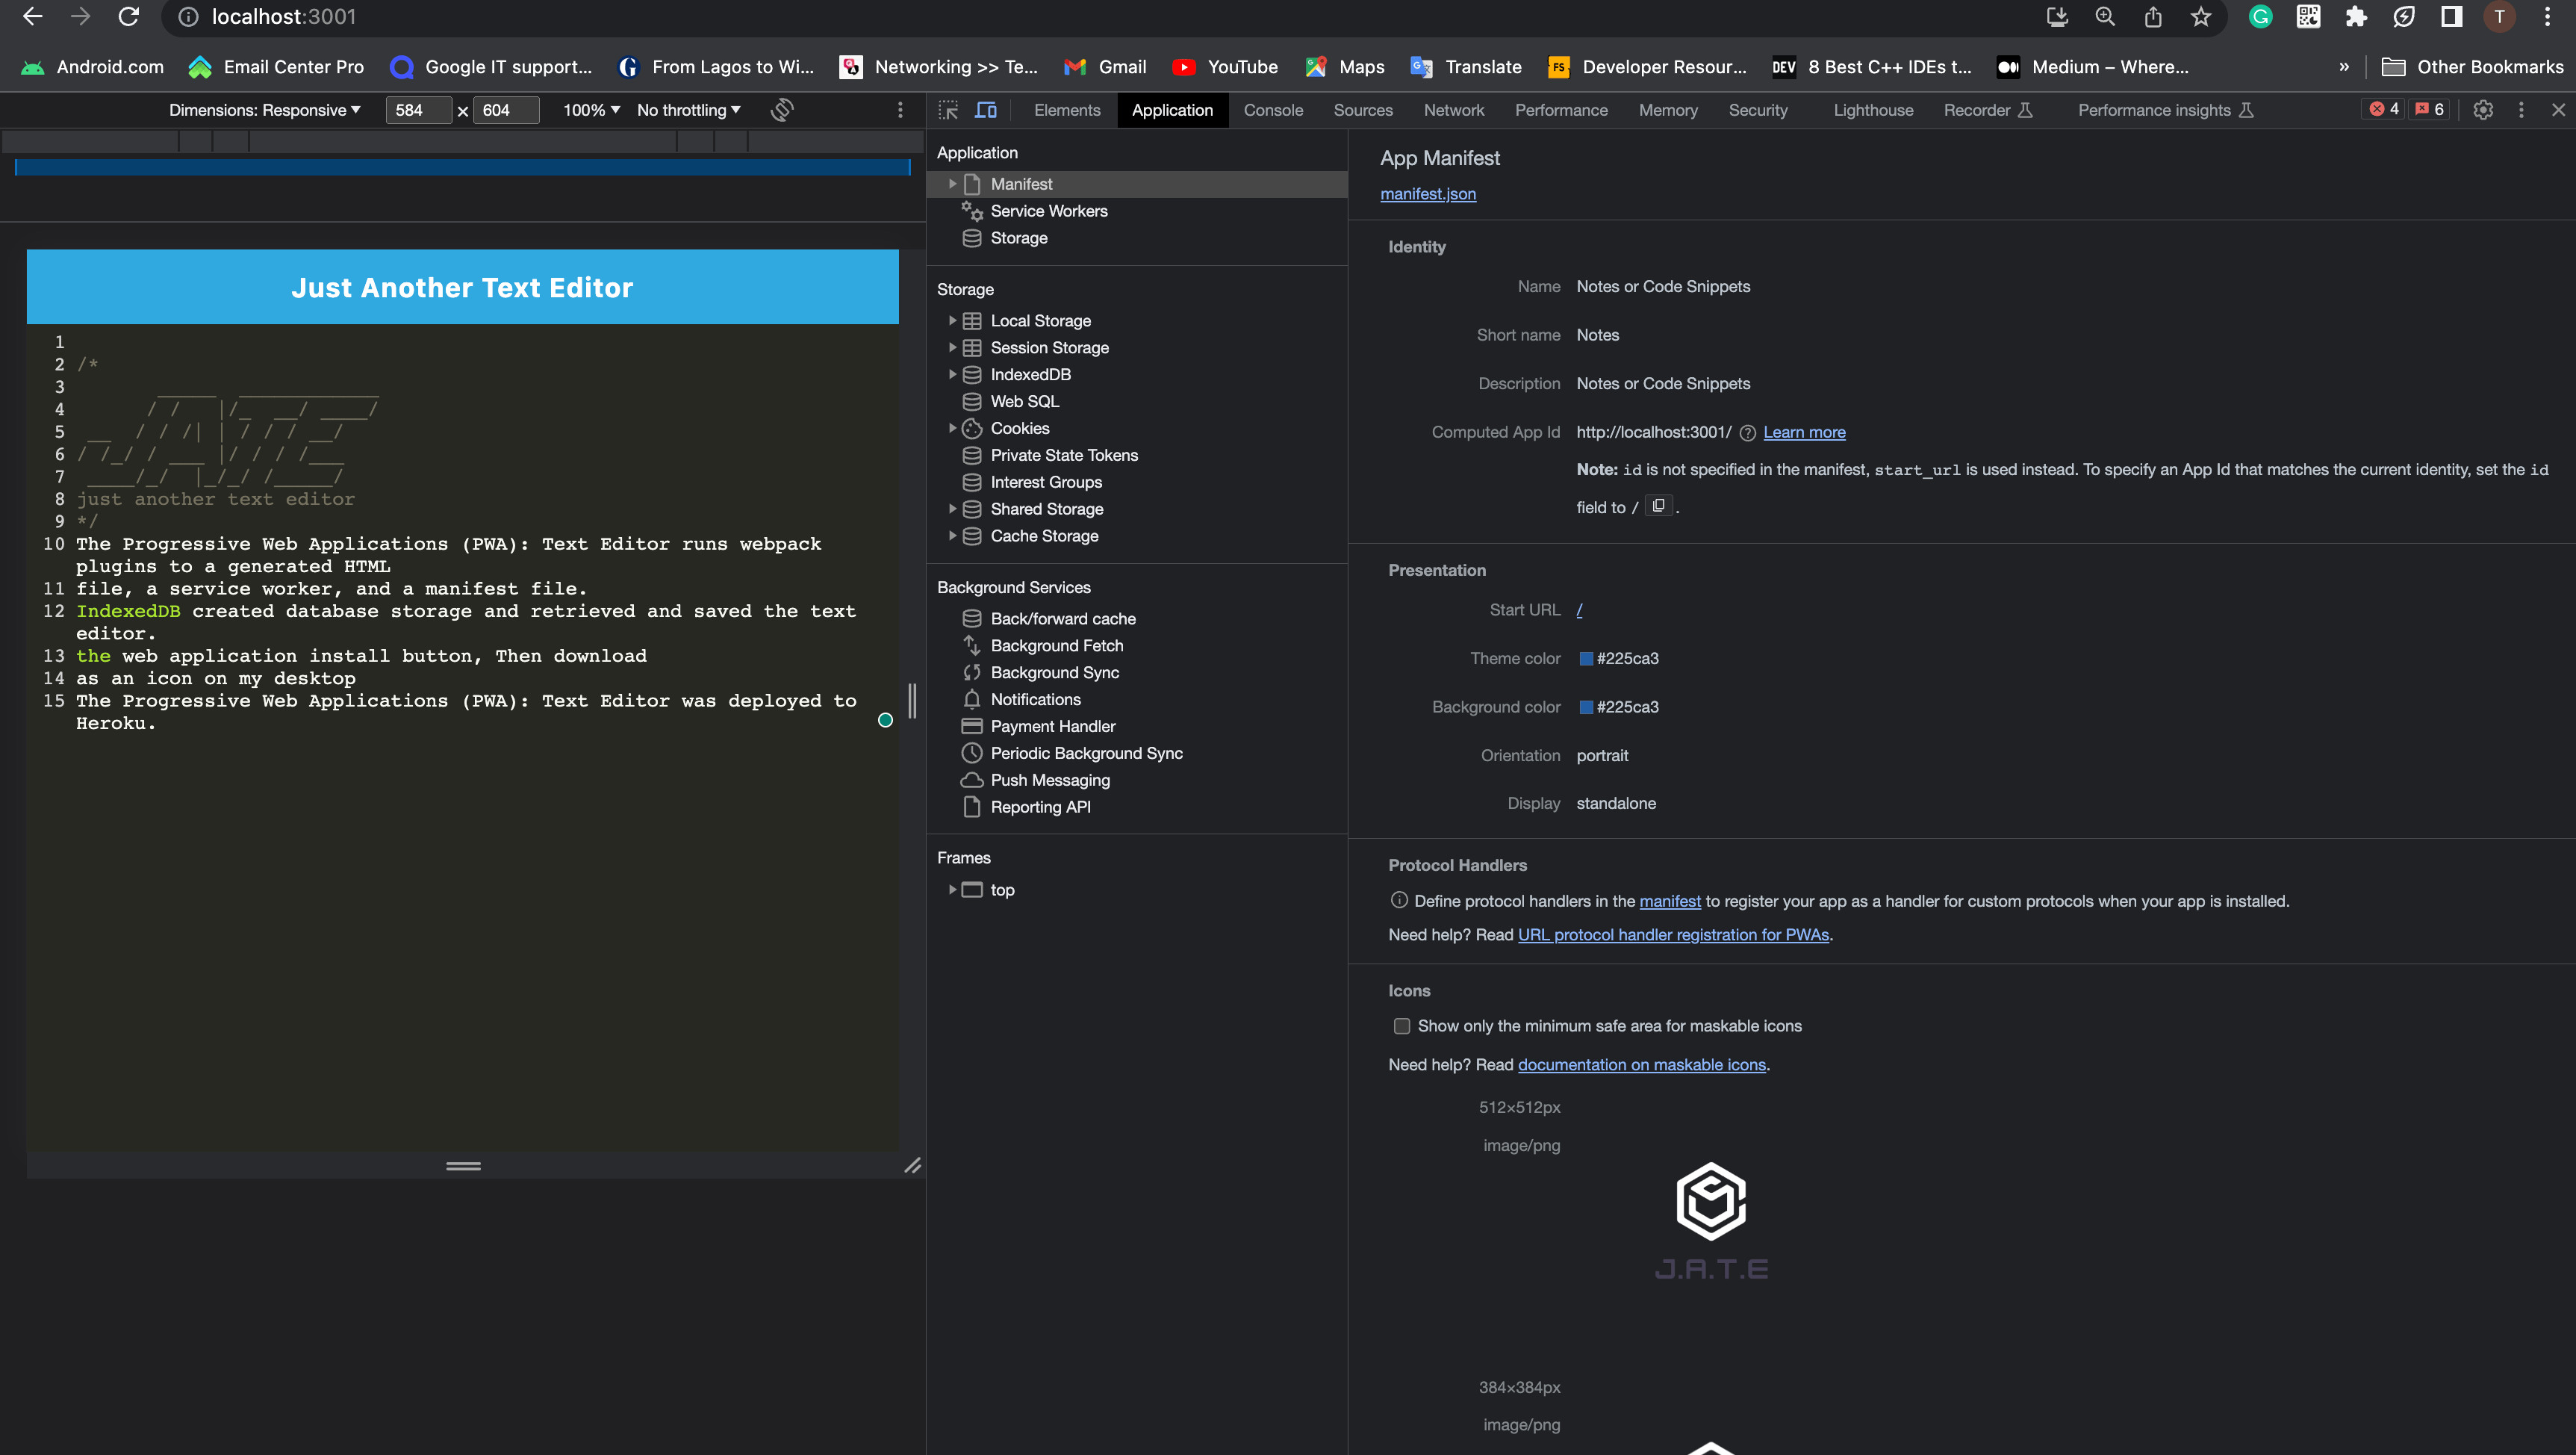
Task: Click the bookmark star icon
Action: 2200,17
